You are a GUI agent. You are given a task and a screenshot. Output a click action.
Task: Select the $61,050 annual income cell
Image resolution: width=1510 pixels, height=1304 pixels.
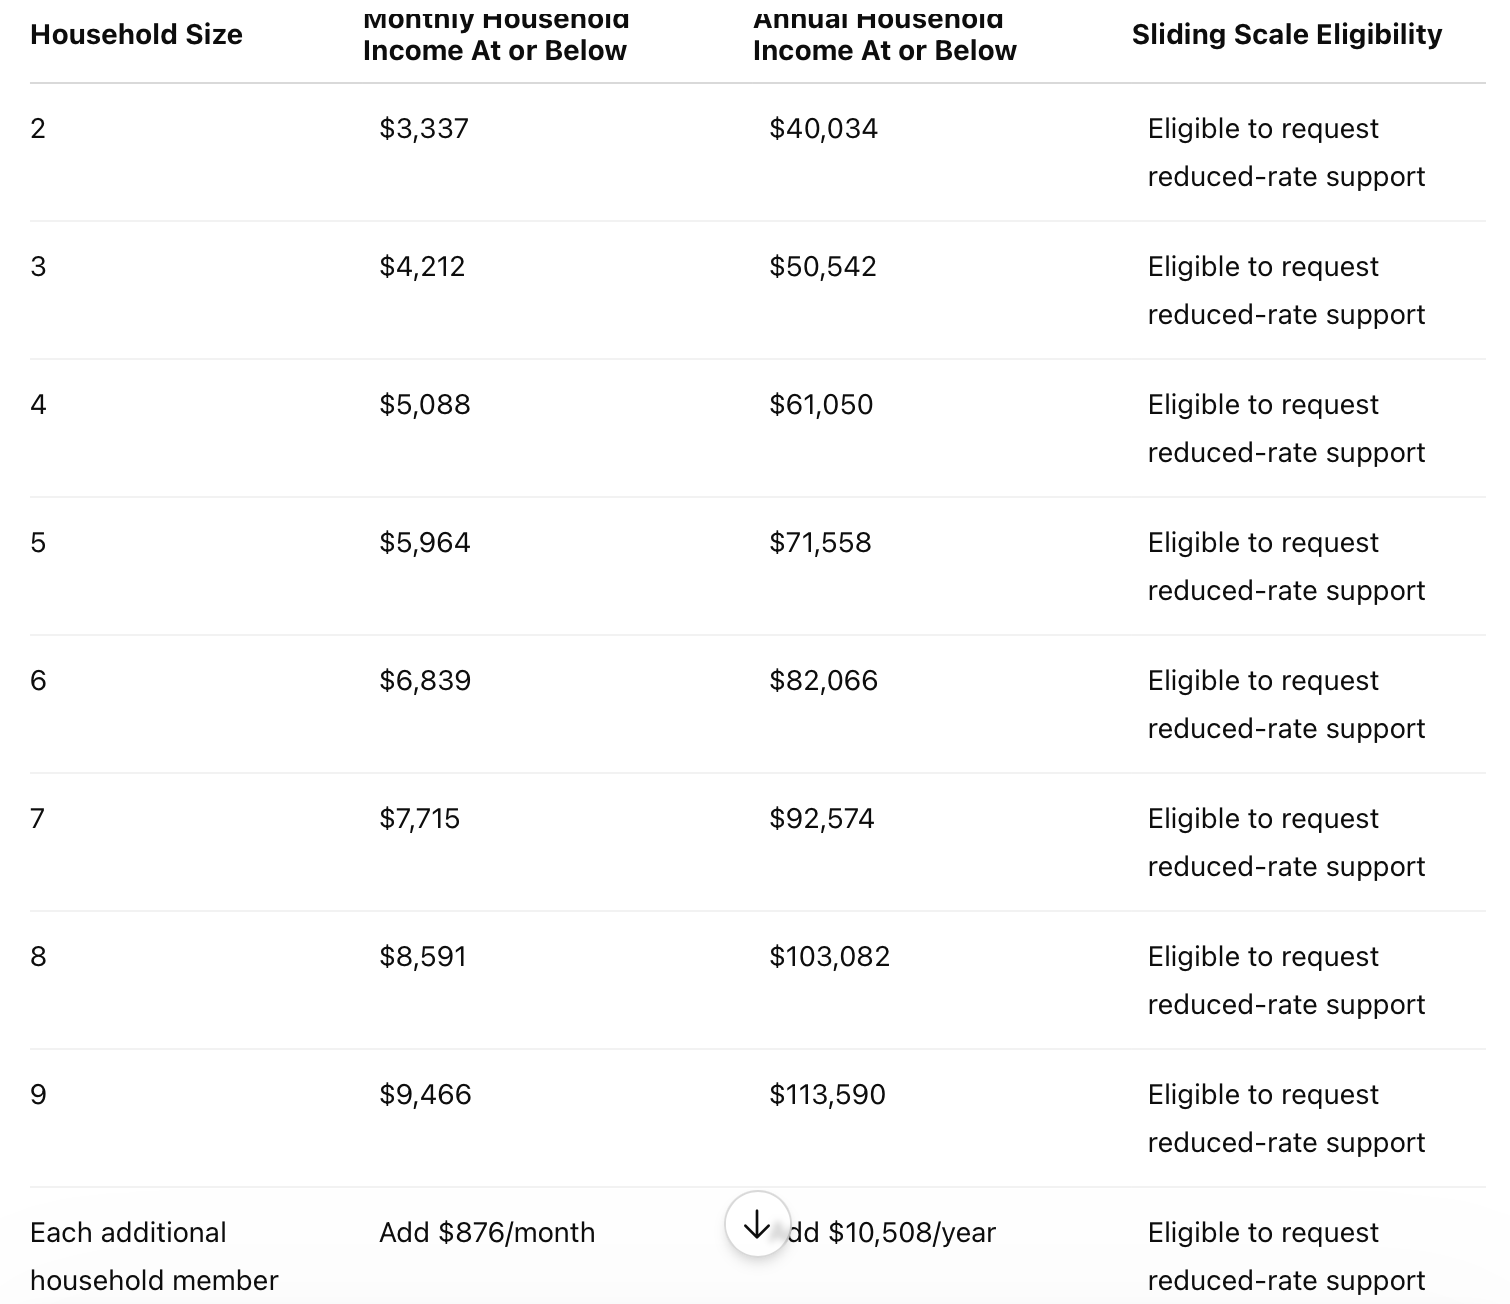(821, 405)
